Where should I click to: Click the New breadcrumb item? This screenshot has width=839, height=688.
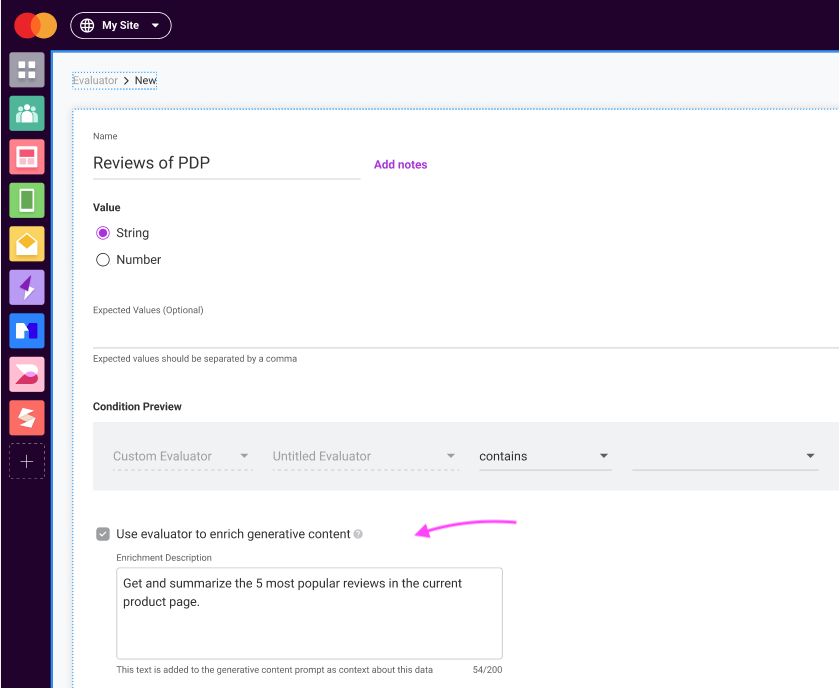146,80
